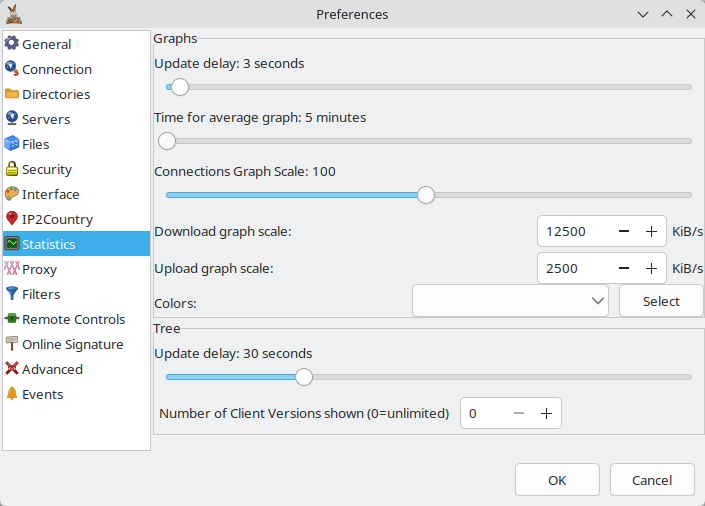
Task: Select Remote Controls page
Action: click(76, 319)
